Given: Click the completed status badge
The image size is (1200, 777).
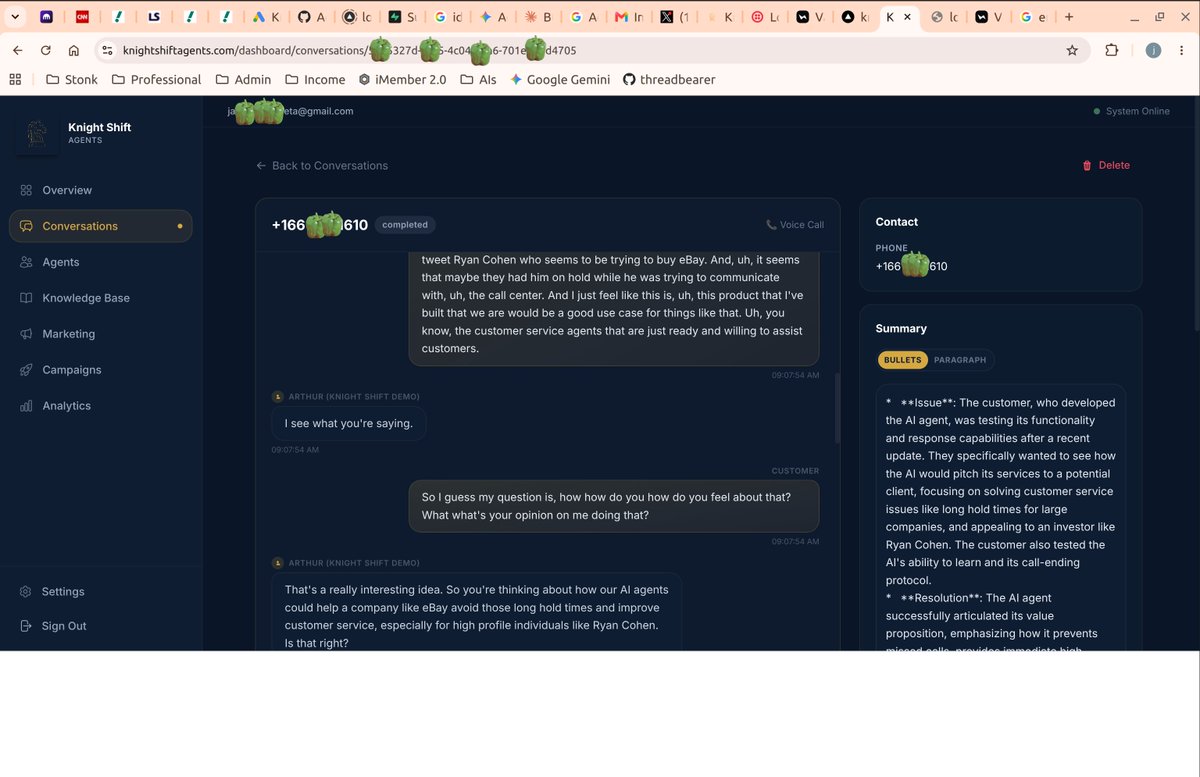Looking at the screenshot, I should pos(405,225).
